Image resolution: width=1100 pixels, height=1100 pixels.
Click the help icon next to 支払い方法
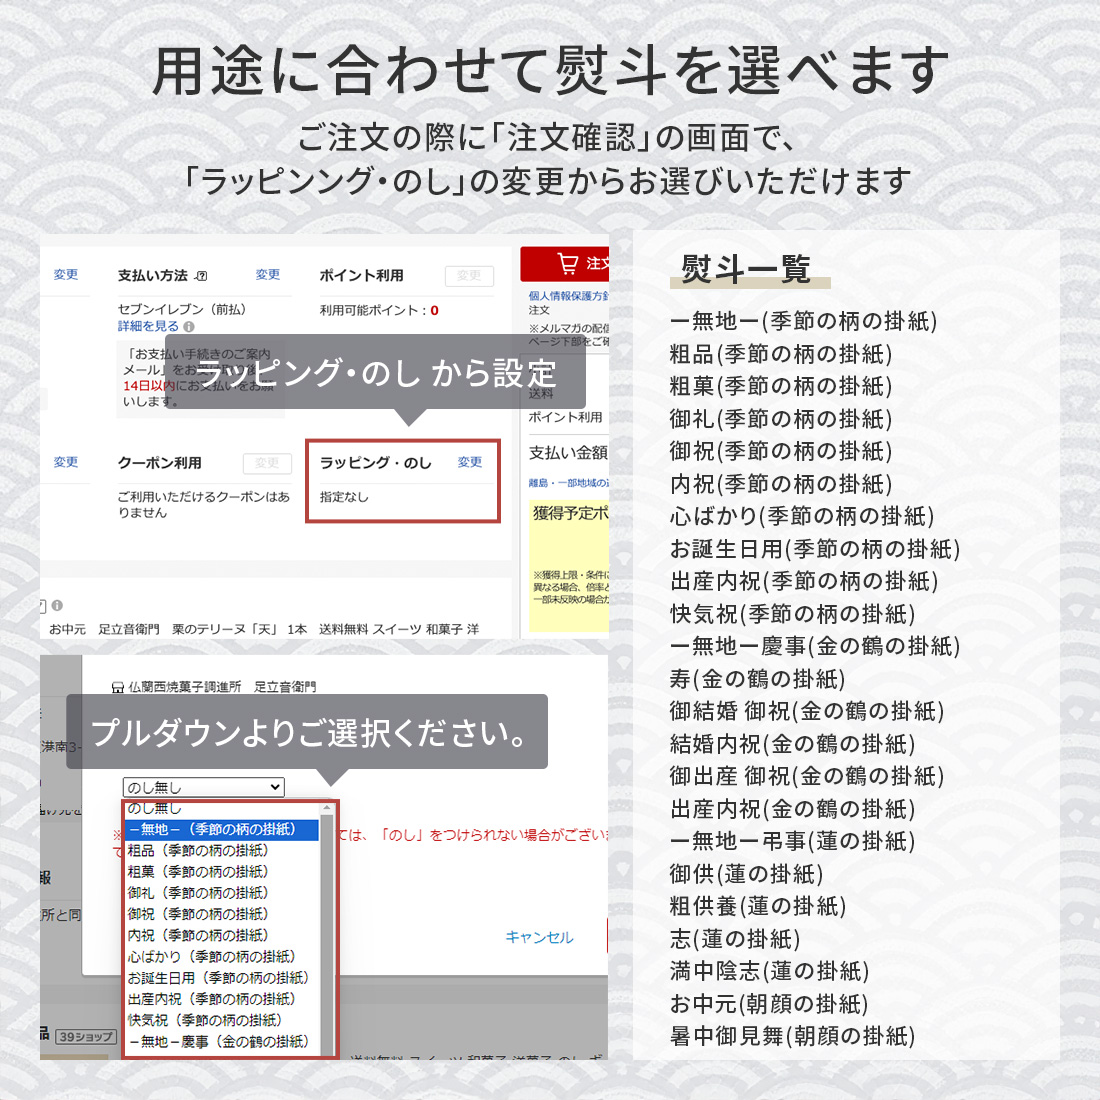pos(201,276)
